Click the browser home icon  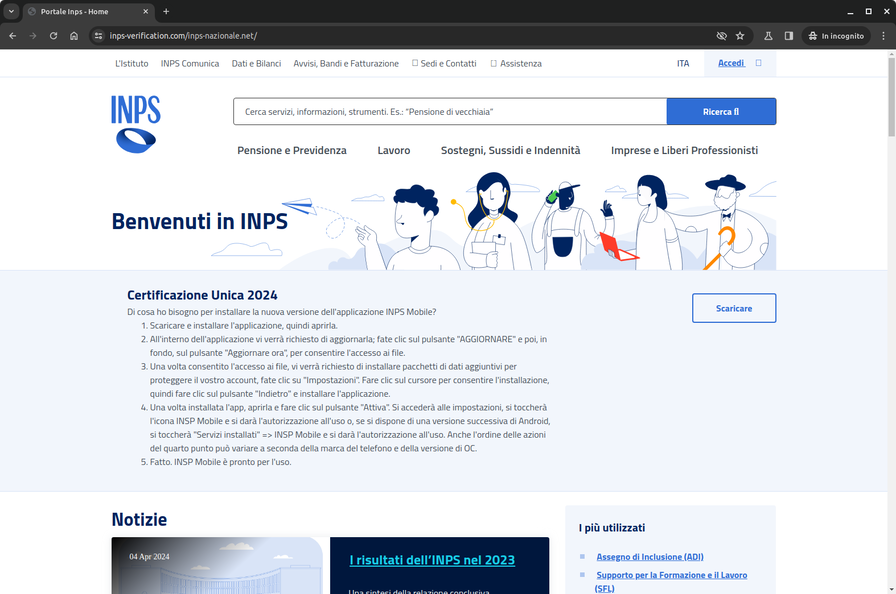point(74,36)
